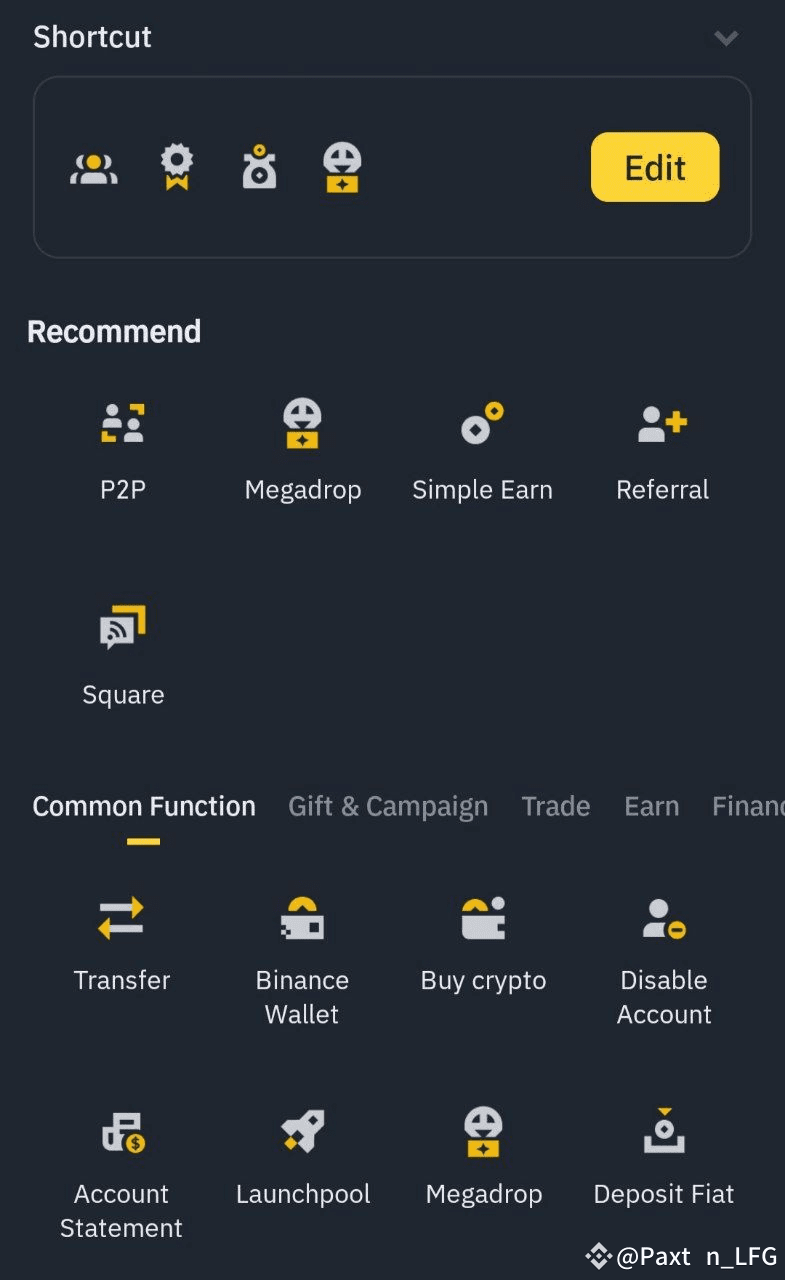Tap the Transfer arrows icon
The height and width of the screenshot is (1280, 785).
coord(122,918)
